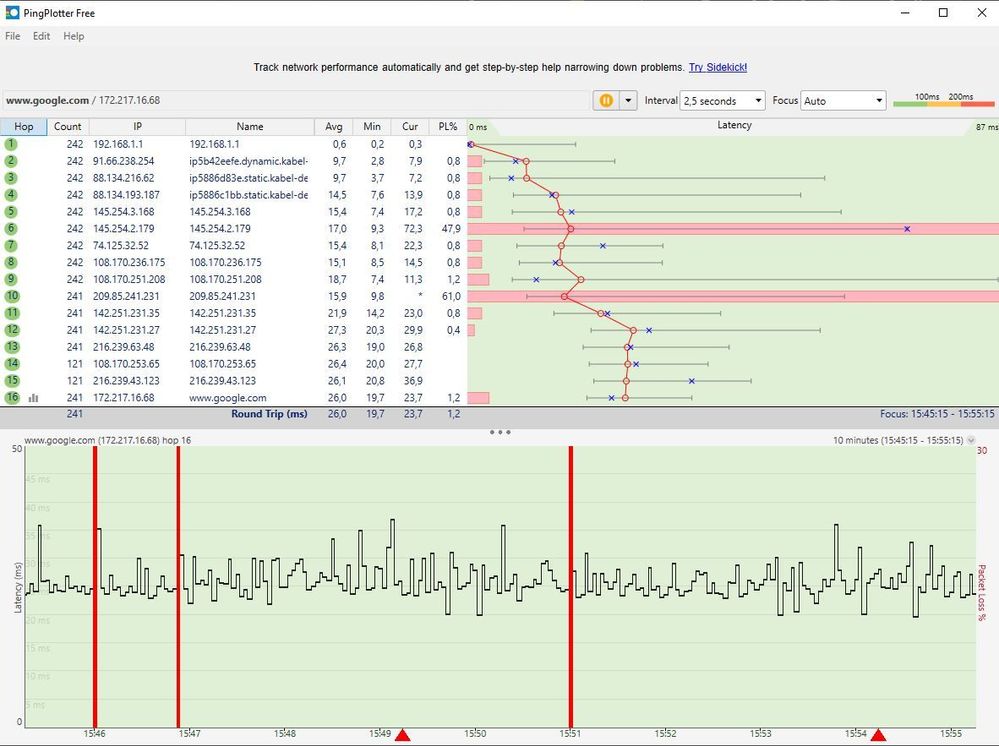Click the 100ms 200ms latency color legend
Viewport: 999px width, 746px height.
pyautogui.click(x=944, y=100)
